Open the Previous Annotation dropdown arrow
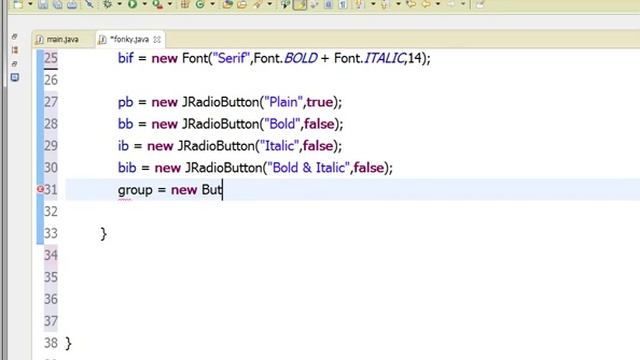This screenshot has height=360, width=640. coord(398,4)
